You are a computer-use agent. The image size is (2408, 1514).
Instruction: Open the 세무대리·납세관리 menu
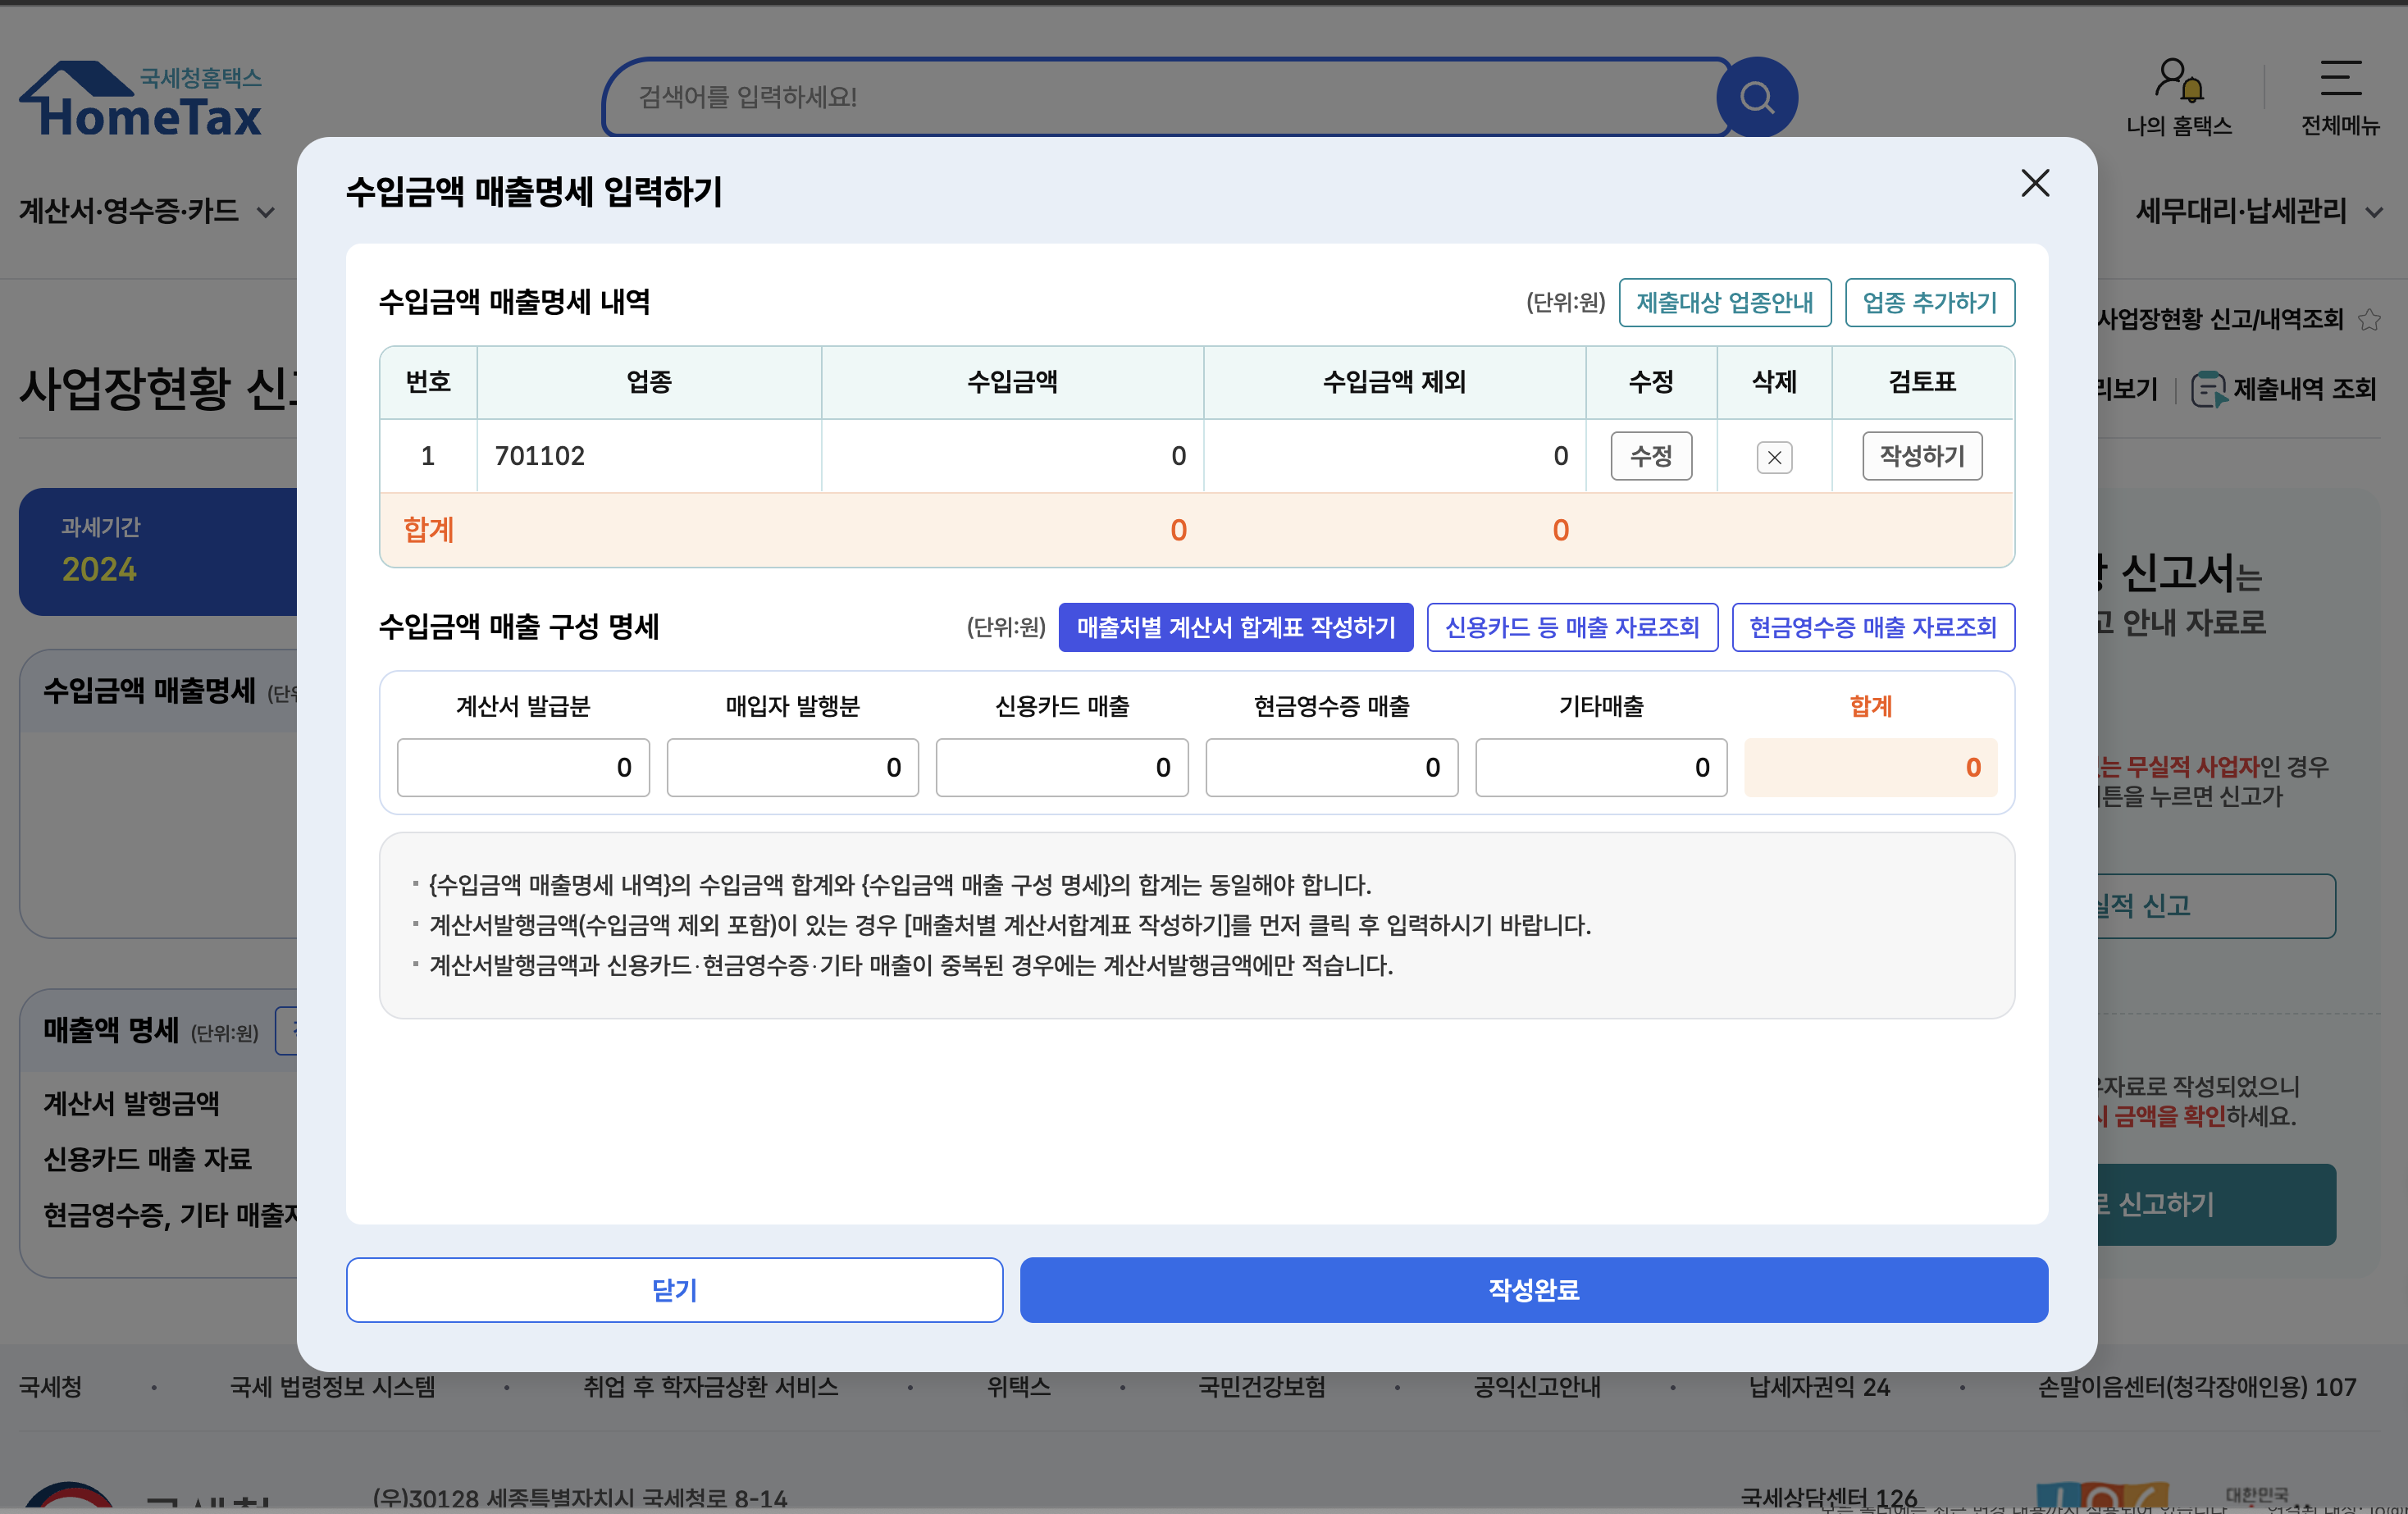(x=2241, y=211)
